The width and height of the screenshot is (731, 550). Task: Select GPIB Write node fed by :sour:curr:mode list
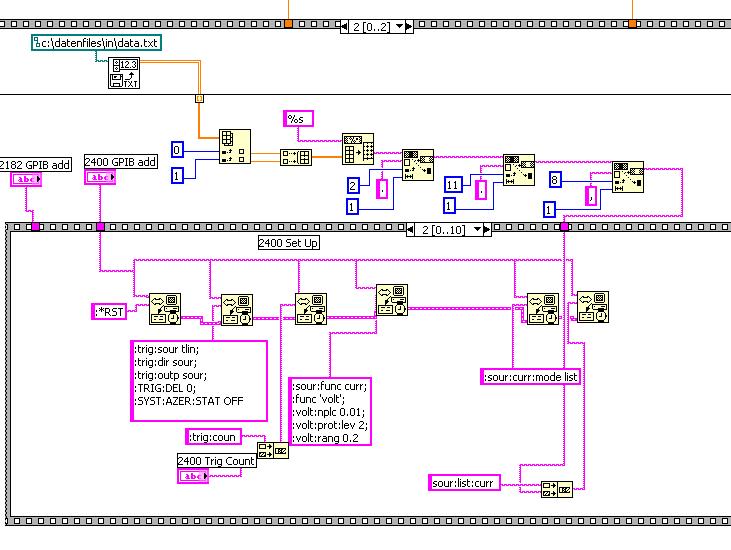(x=543, y=309)
